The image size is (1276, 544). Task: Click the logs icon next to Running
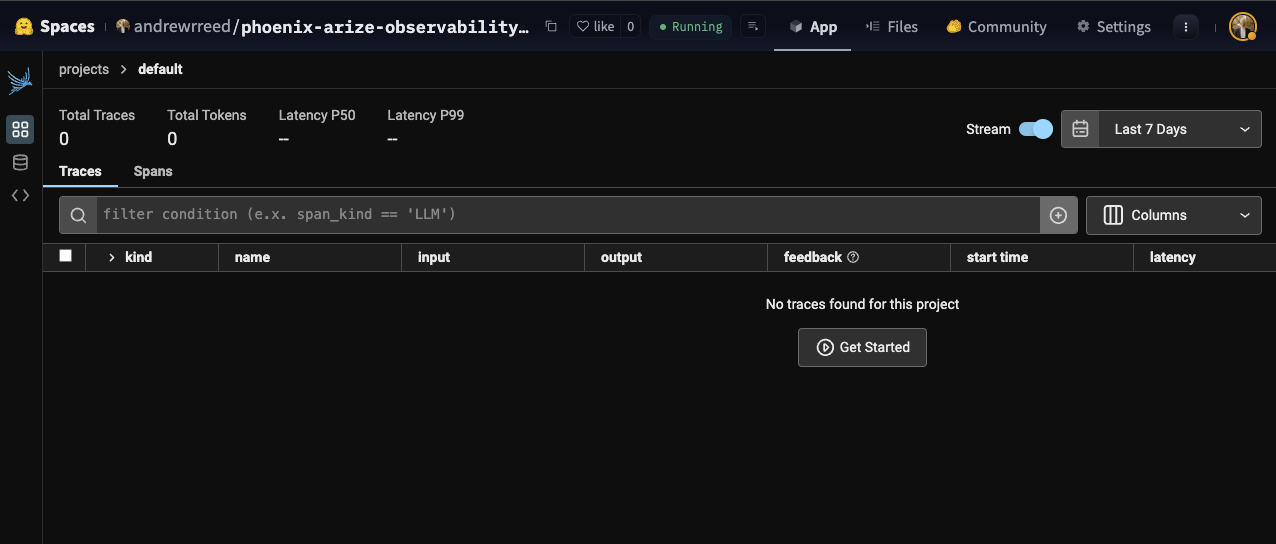coord(753,27)
